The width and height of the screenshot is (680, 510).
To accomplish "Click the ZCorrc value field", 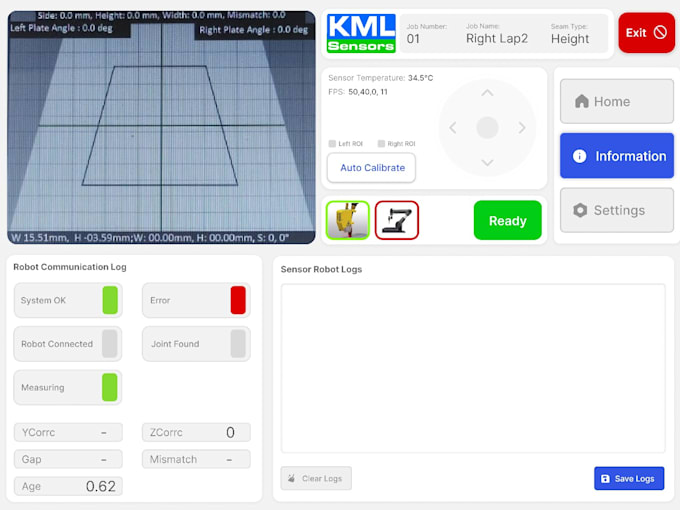I will tap(196, 432).
